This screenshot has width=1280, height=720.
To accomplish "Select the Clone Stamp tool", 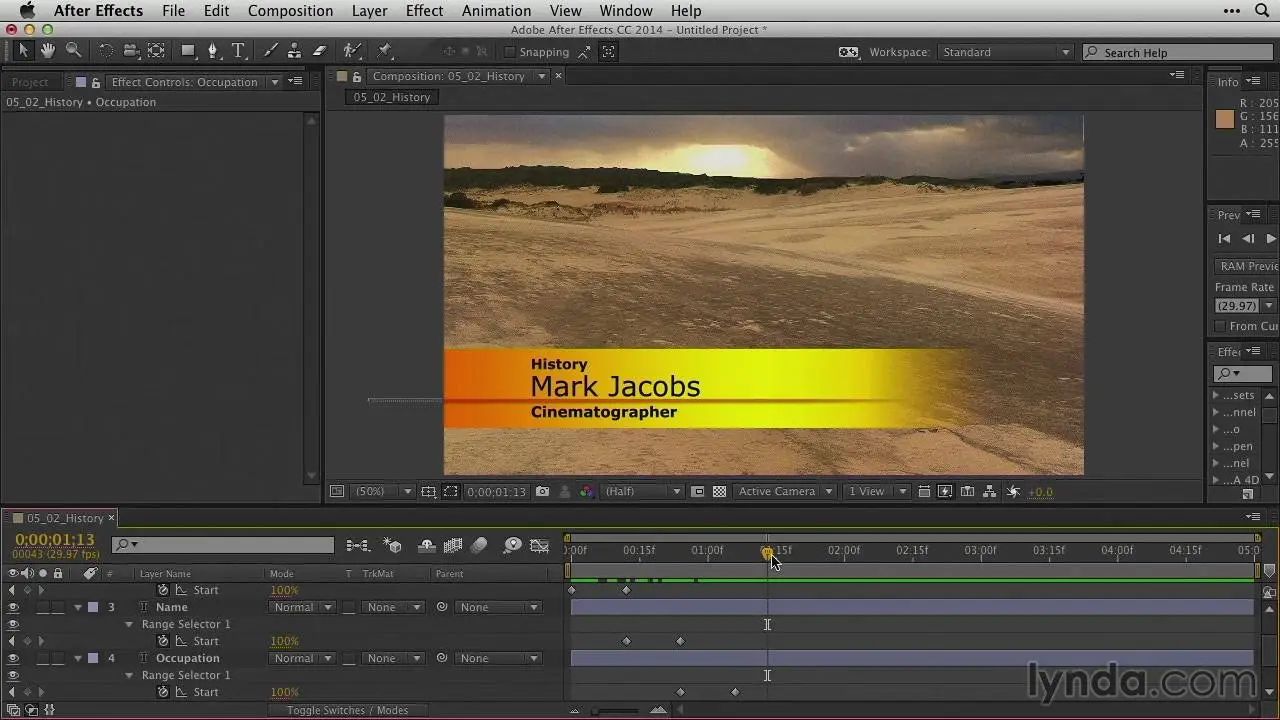I will click(x=295, y=51).
